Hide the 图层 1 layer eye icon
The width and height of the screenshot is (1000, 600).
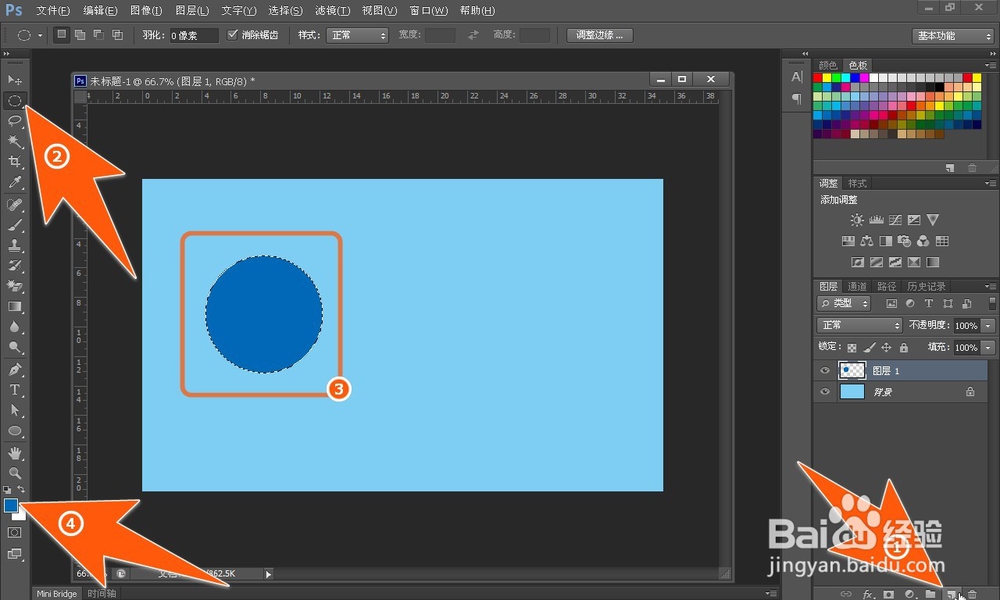coord(825,370)
